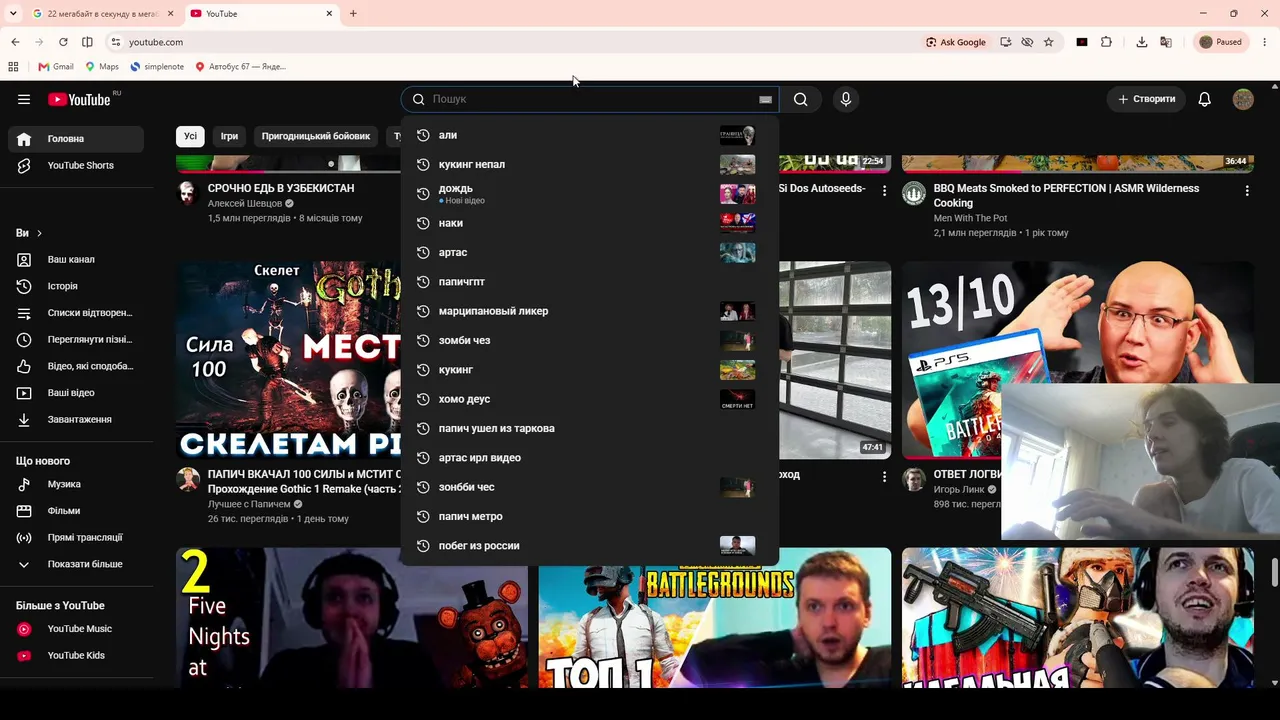Switch to the first browser tab
Image resolution: width=1280 pixels, height=720 pixels.
[x=100, y=14]
